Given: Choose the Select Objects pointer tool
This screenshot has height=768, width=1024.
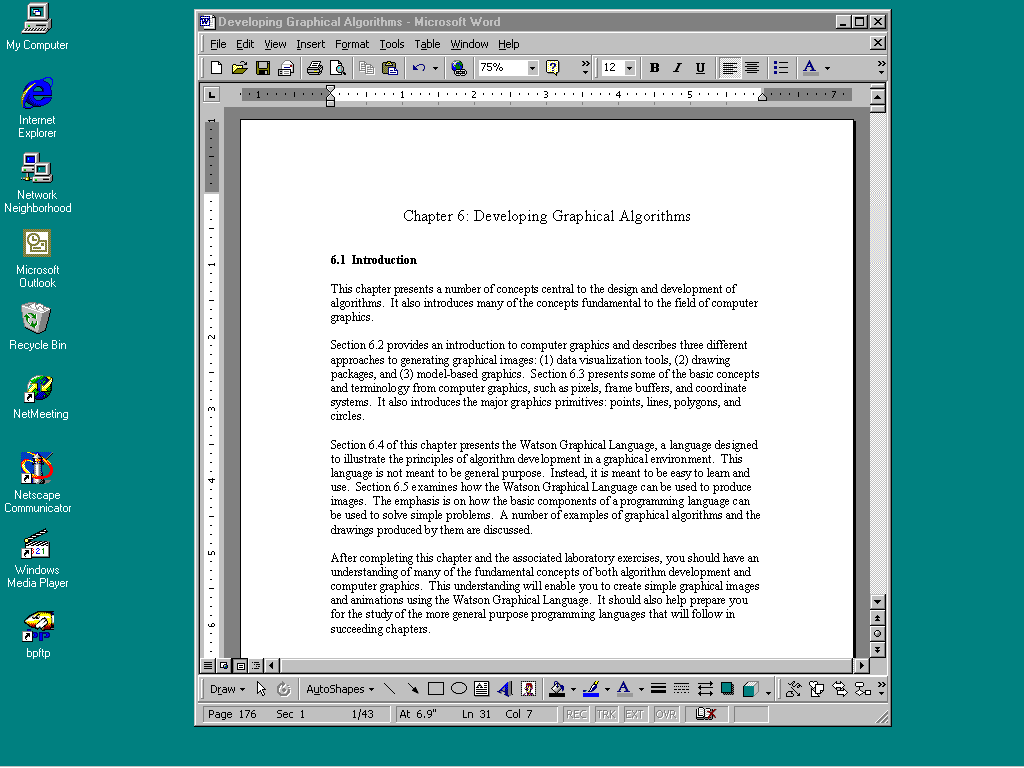Looking at the screenshot, I should coord(261,689).
